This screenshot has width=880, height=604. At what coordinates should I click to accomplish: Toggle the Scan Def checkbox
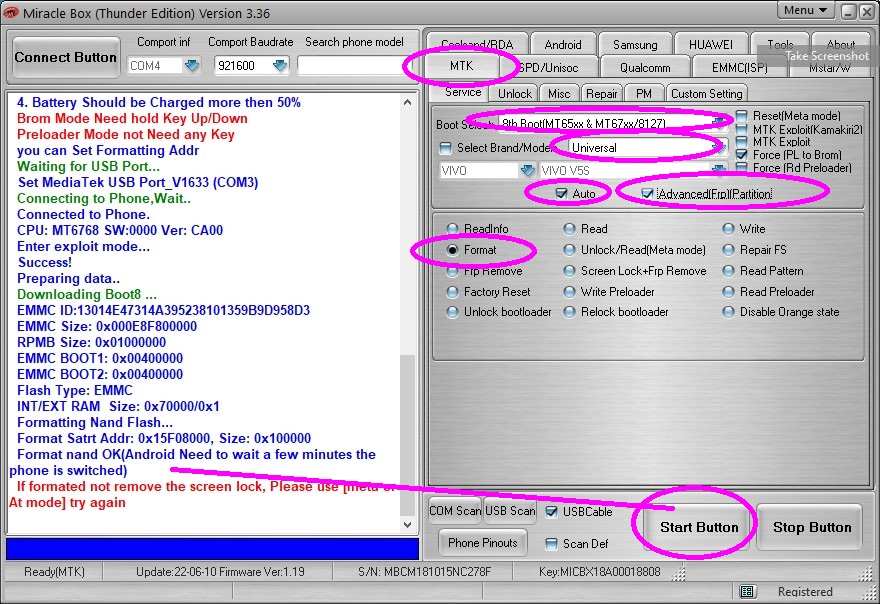click(552, 543)
